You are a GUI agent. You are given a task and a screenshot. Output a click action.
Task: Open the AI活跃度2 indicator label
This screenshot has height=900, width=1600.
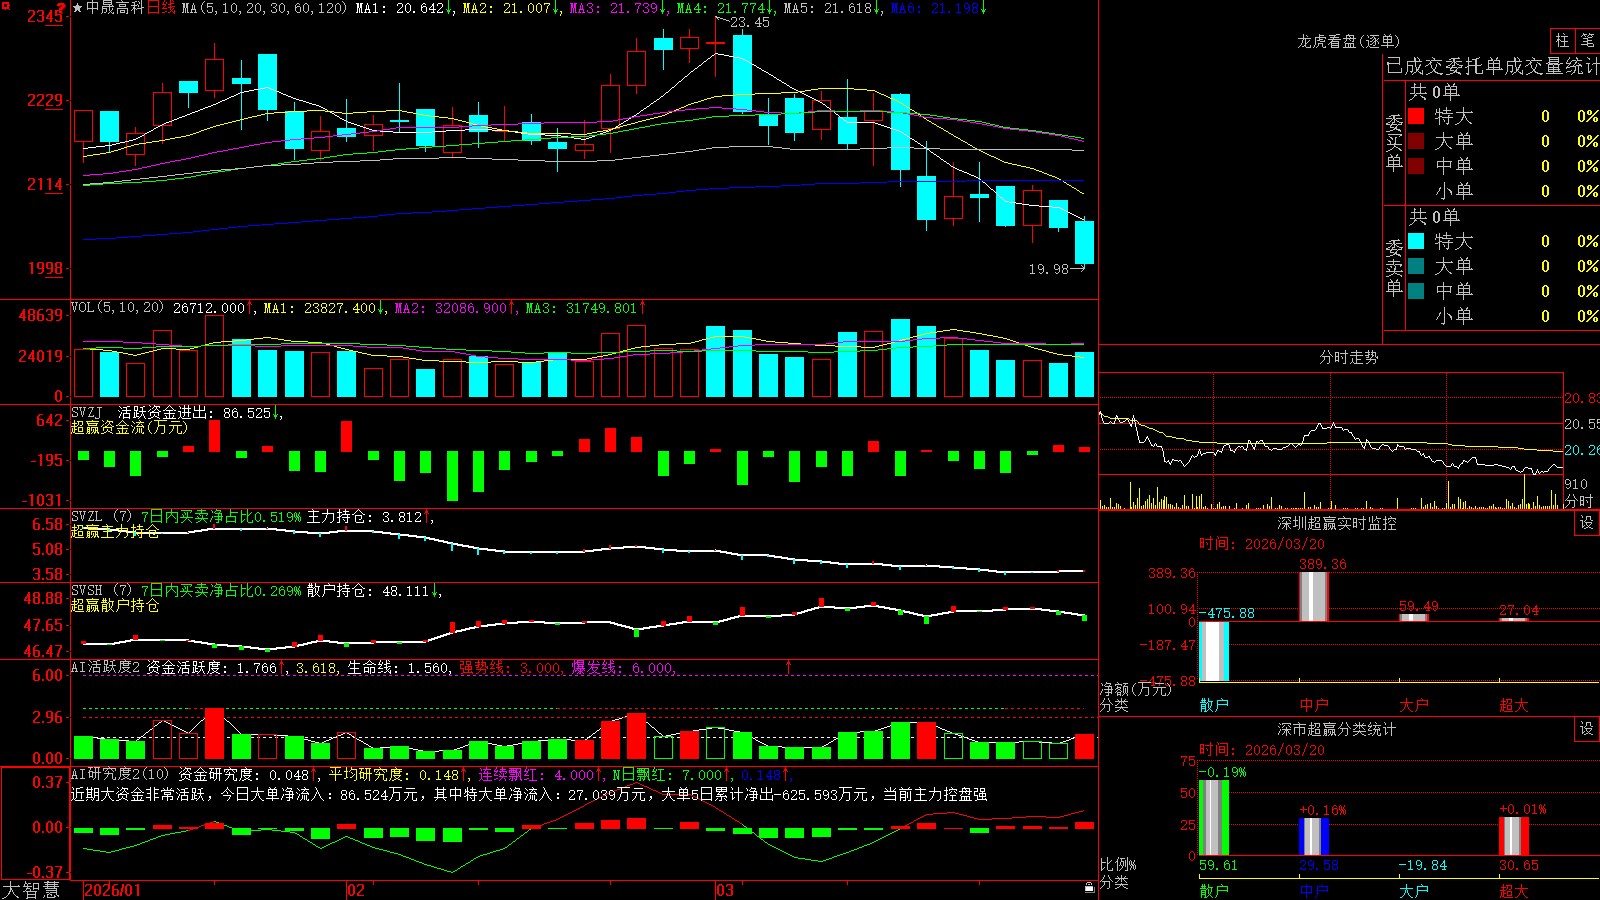coord(106,667)
